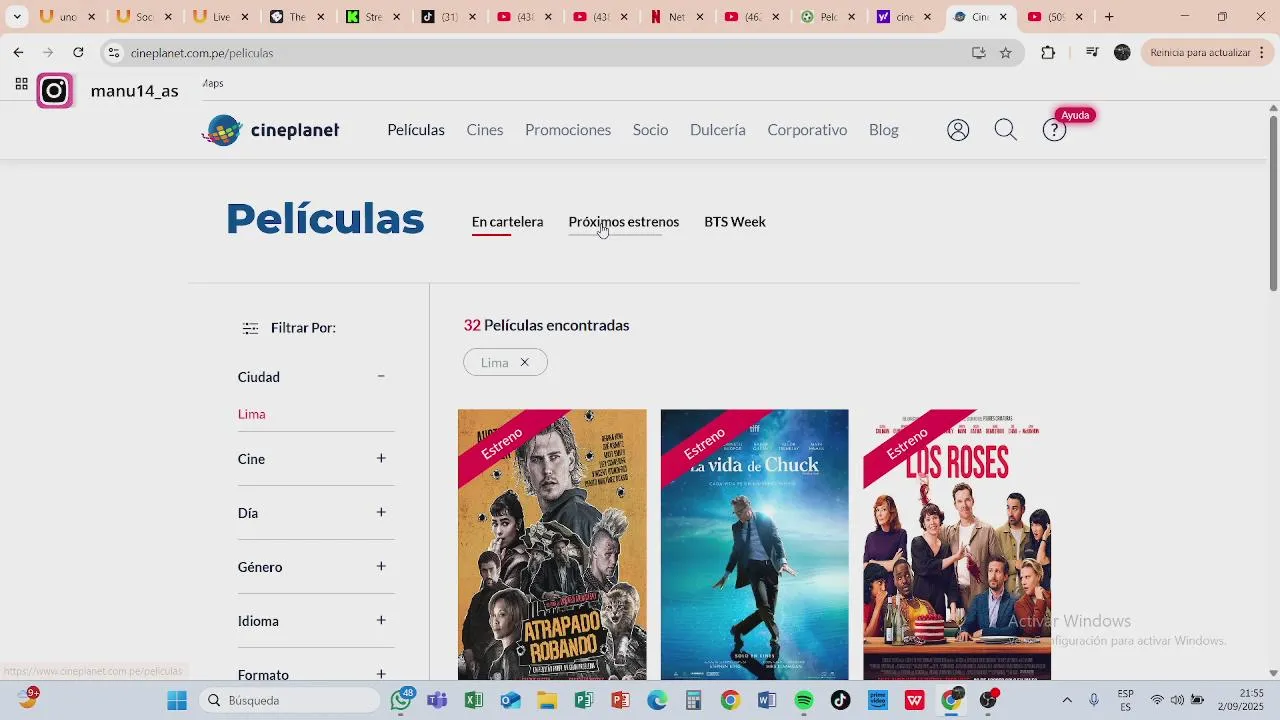
Task: Open WhatsApp from the taskbar
Action: point(401,701)
